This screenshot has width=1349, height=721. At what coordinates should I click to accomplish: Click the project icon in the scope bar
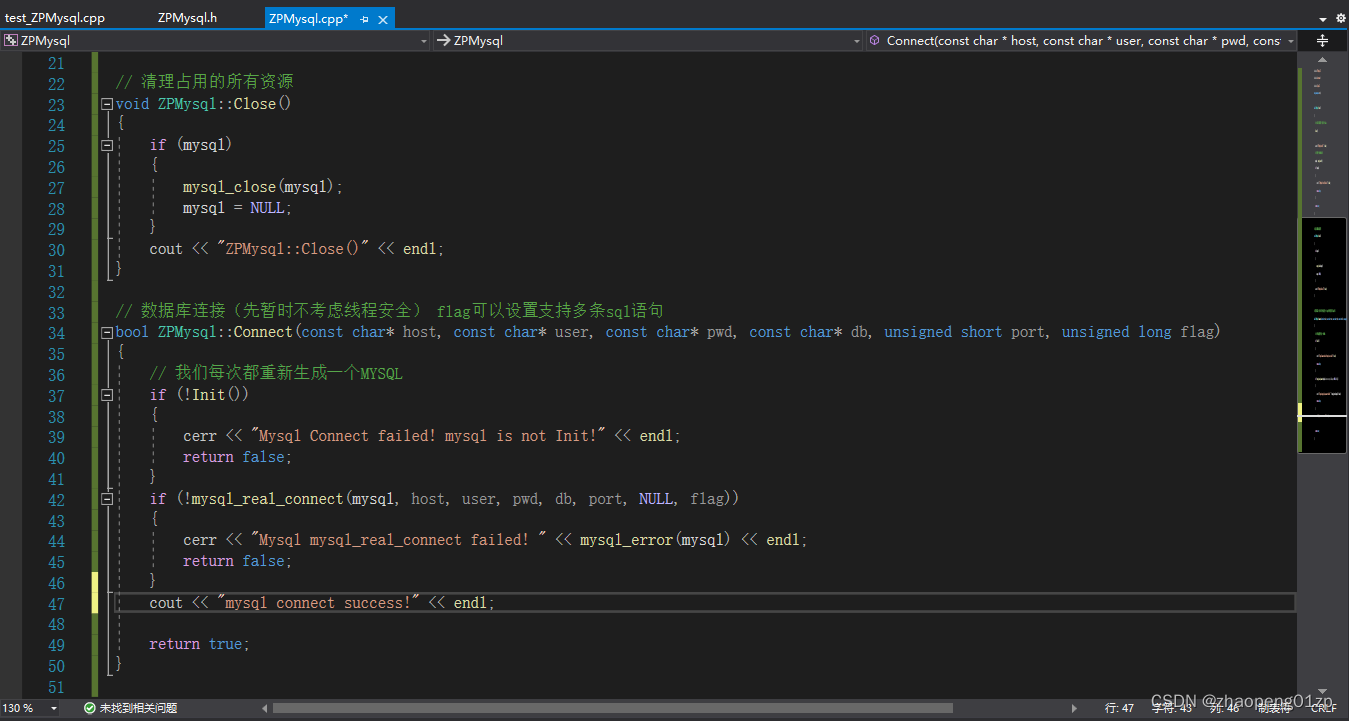[x=11, y=41]
